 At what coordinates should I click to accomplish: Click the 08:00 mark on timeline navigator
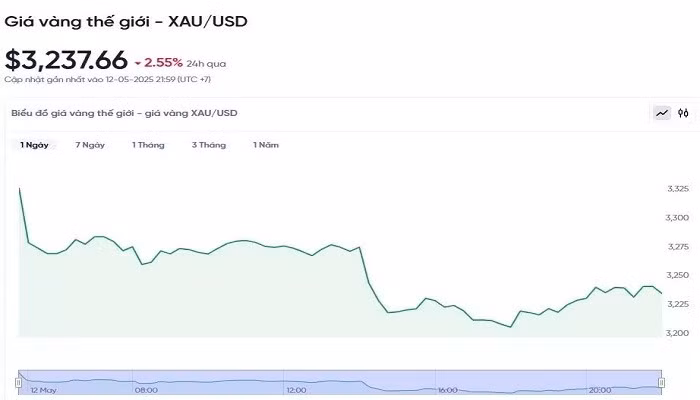(x=145, y=390)
